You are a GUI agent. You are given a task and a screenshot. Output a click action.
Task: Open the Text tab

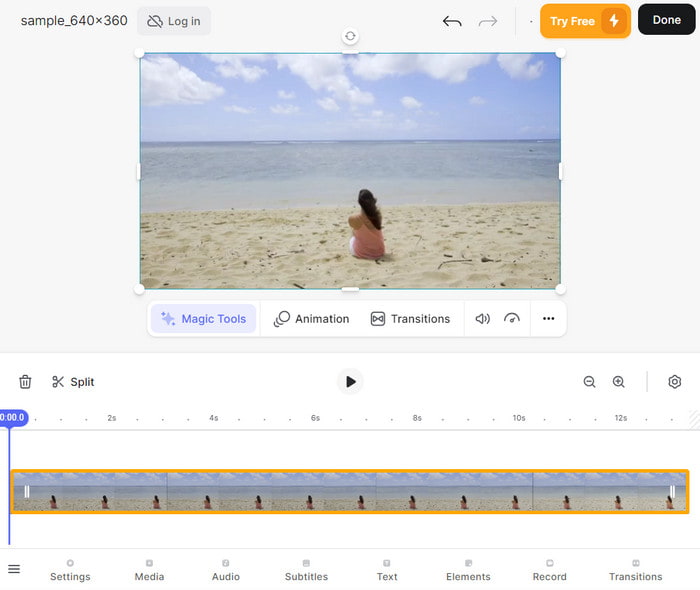[387, 570]
